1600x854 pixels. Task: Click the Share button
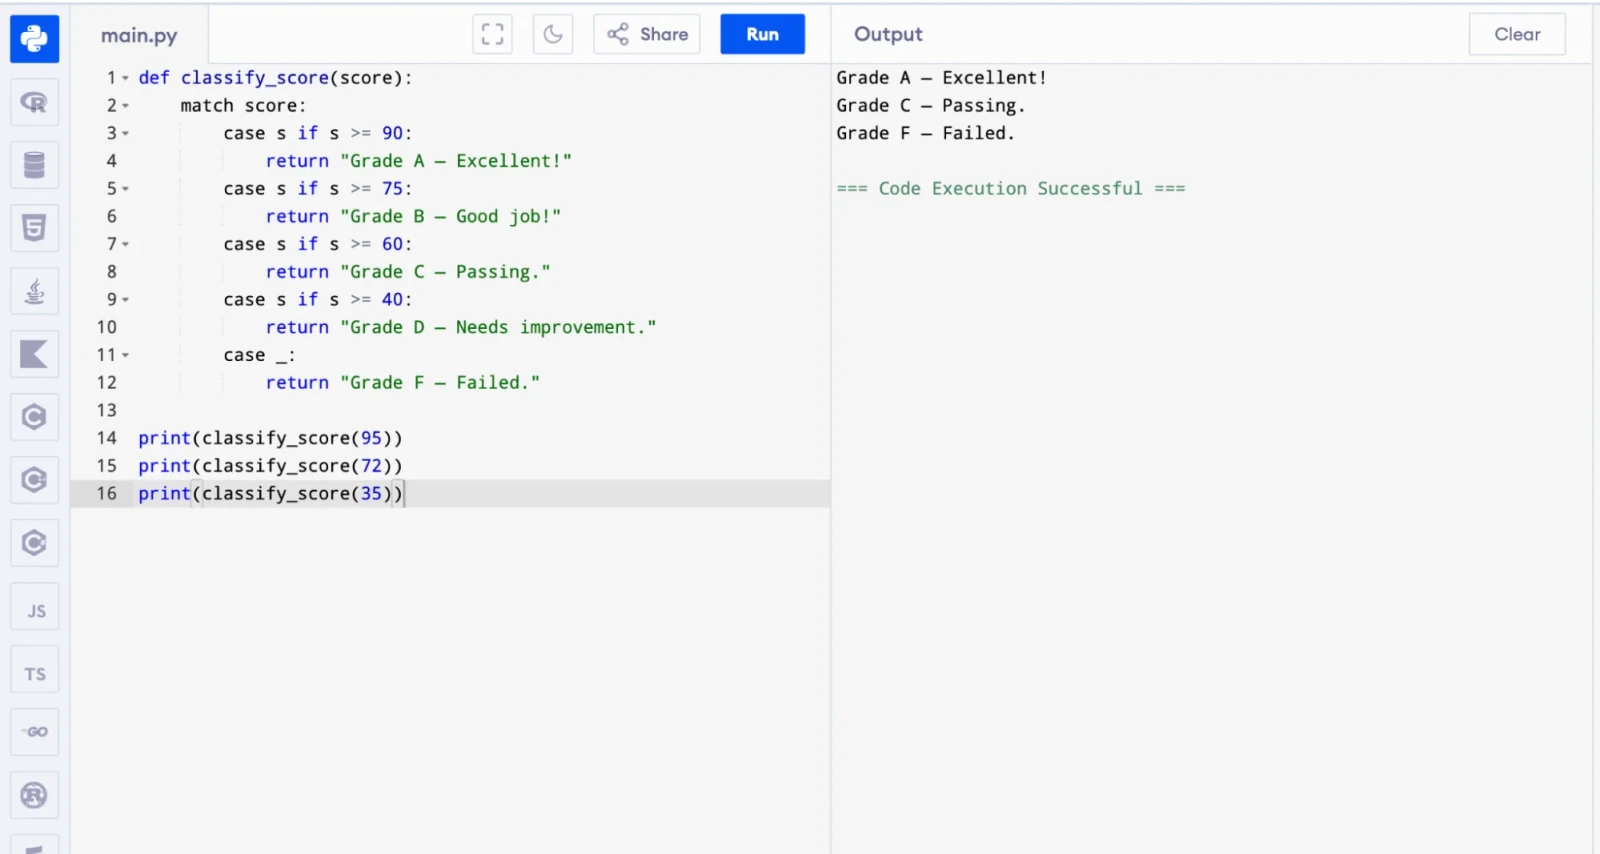[x=647, y=34]
